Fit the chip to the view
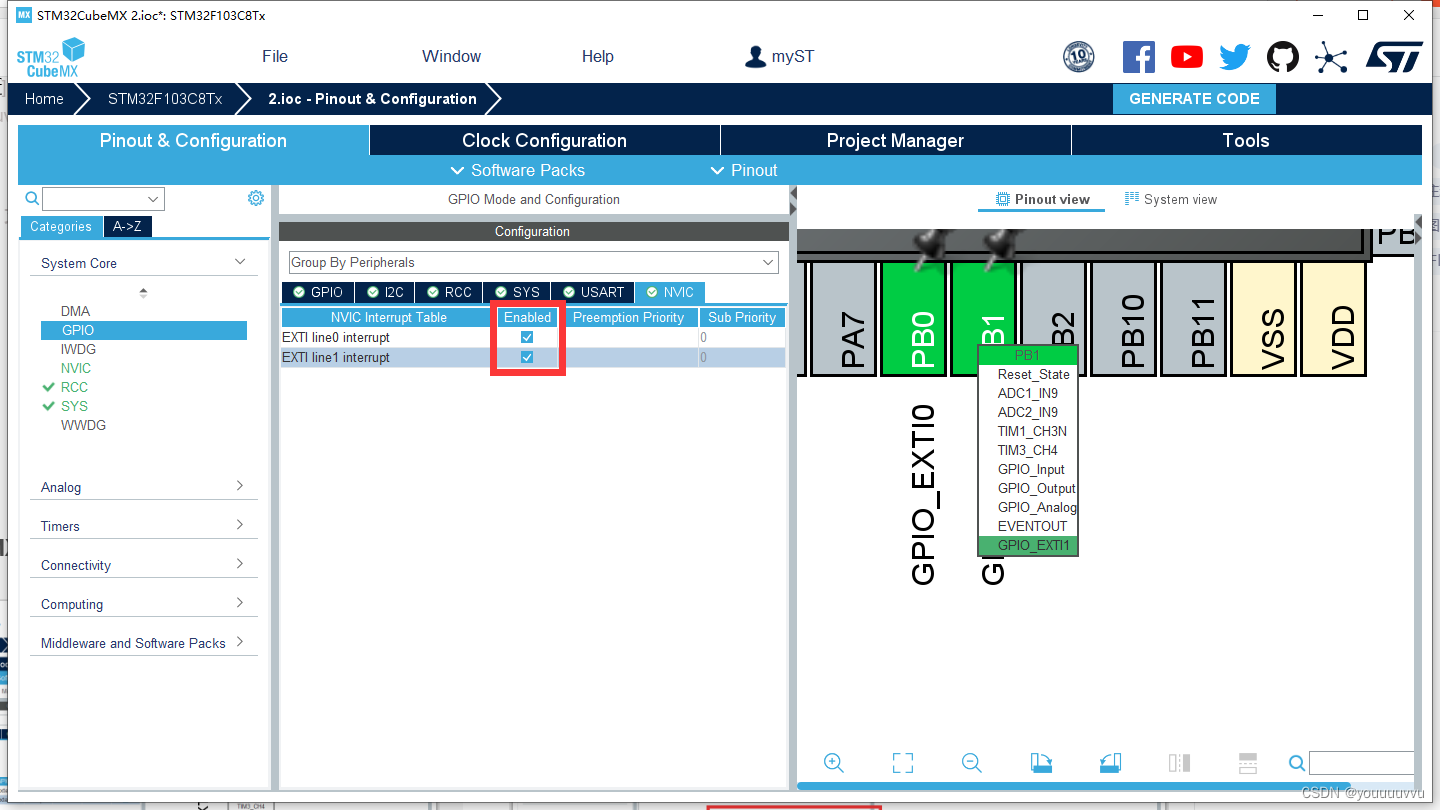The image size is (1440, 810). click(x=903, y=763)
